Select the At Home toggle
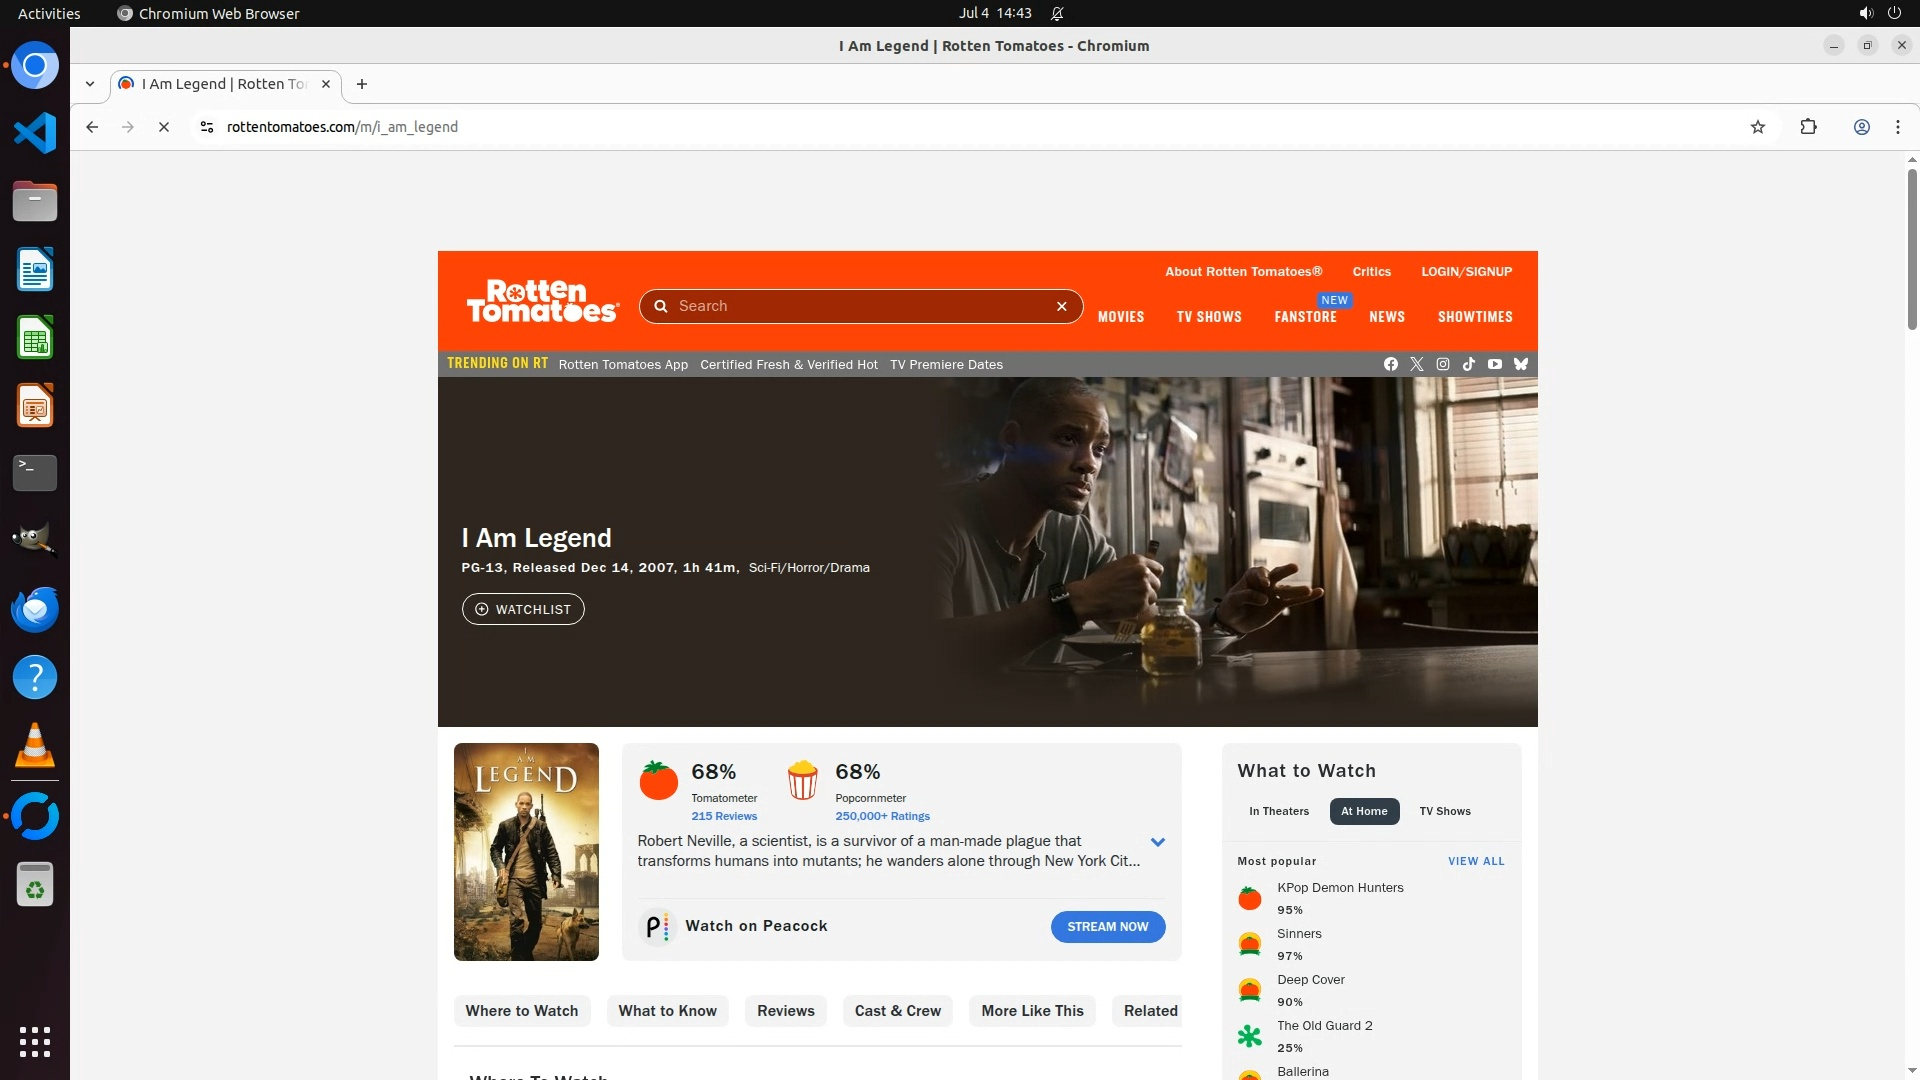This screenshot has height=1080, width=1920. click(1363, 811)
